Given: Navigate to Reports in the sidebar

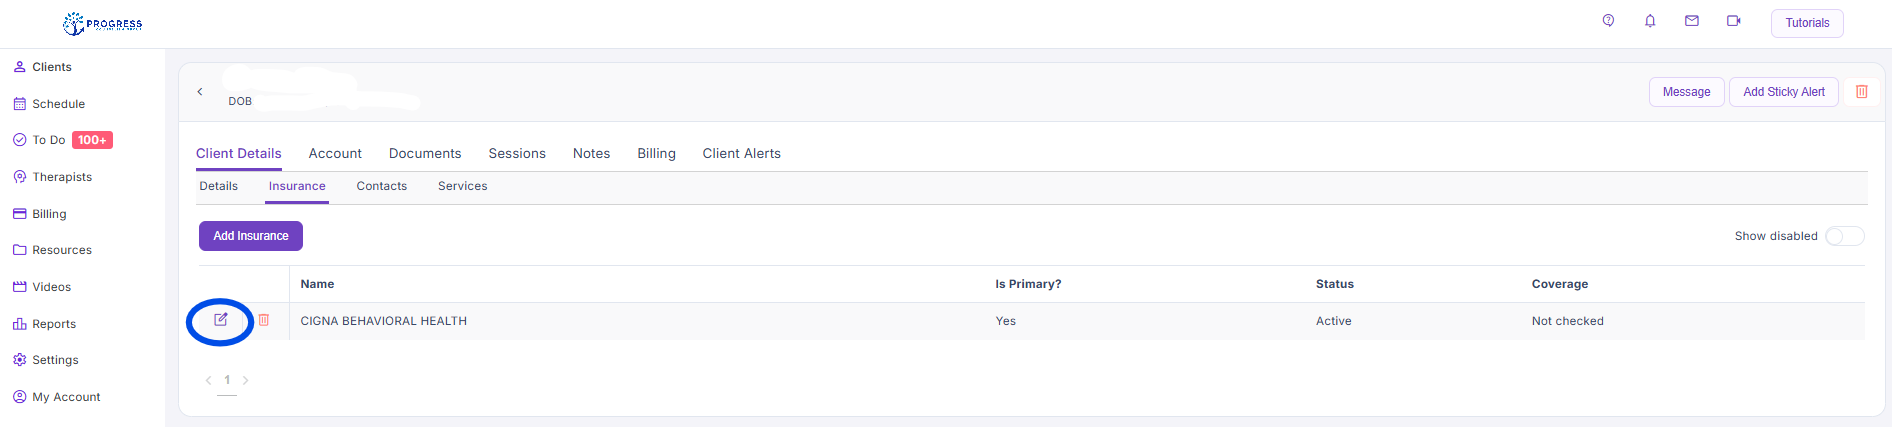Looking at the screenshot, I should point(54,324).
